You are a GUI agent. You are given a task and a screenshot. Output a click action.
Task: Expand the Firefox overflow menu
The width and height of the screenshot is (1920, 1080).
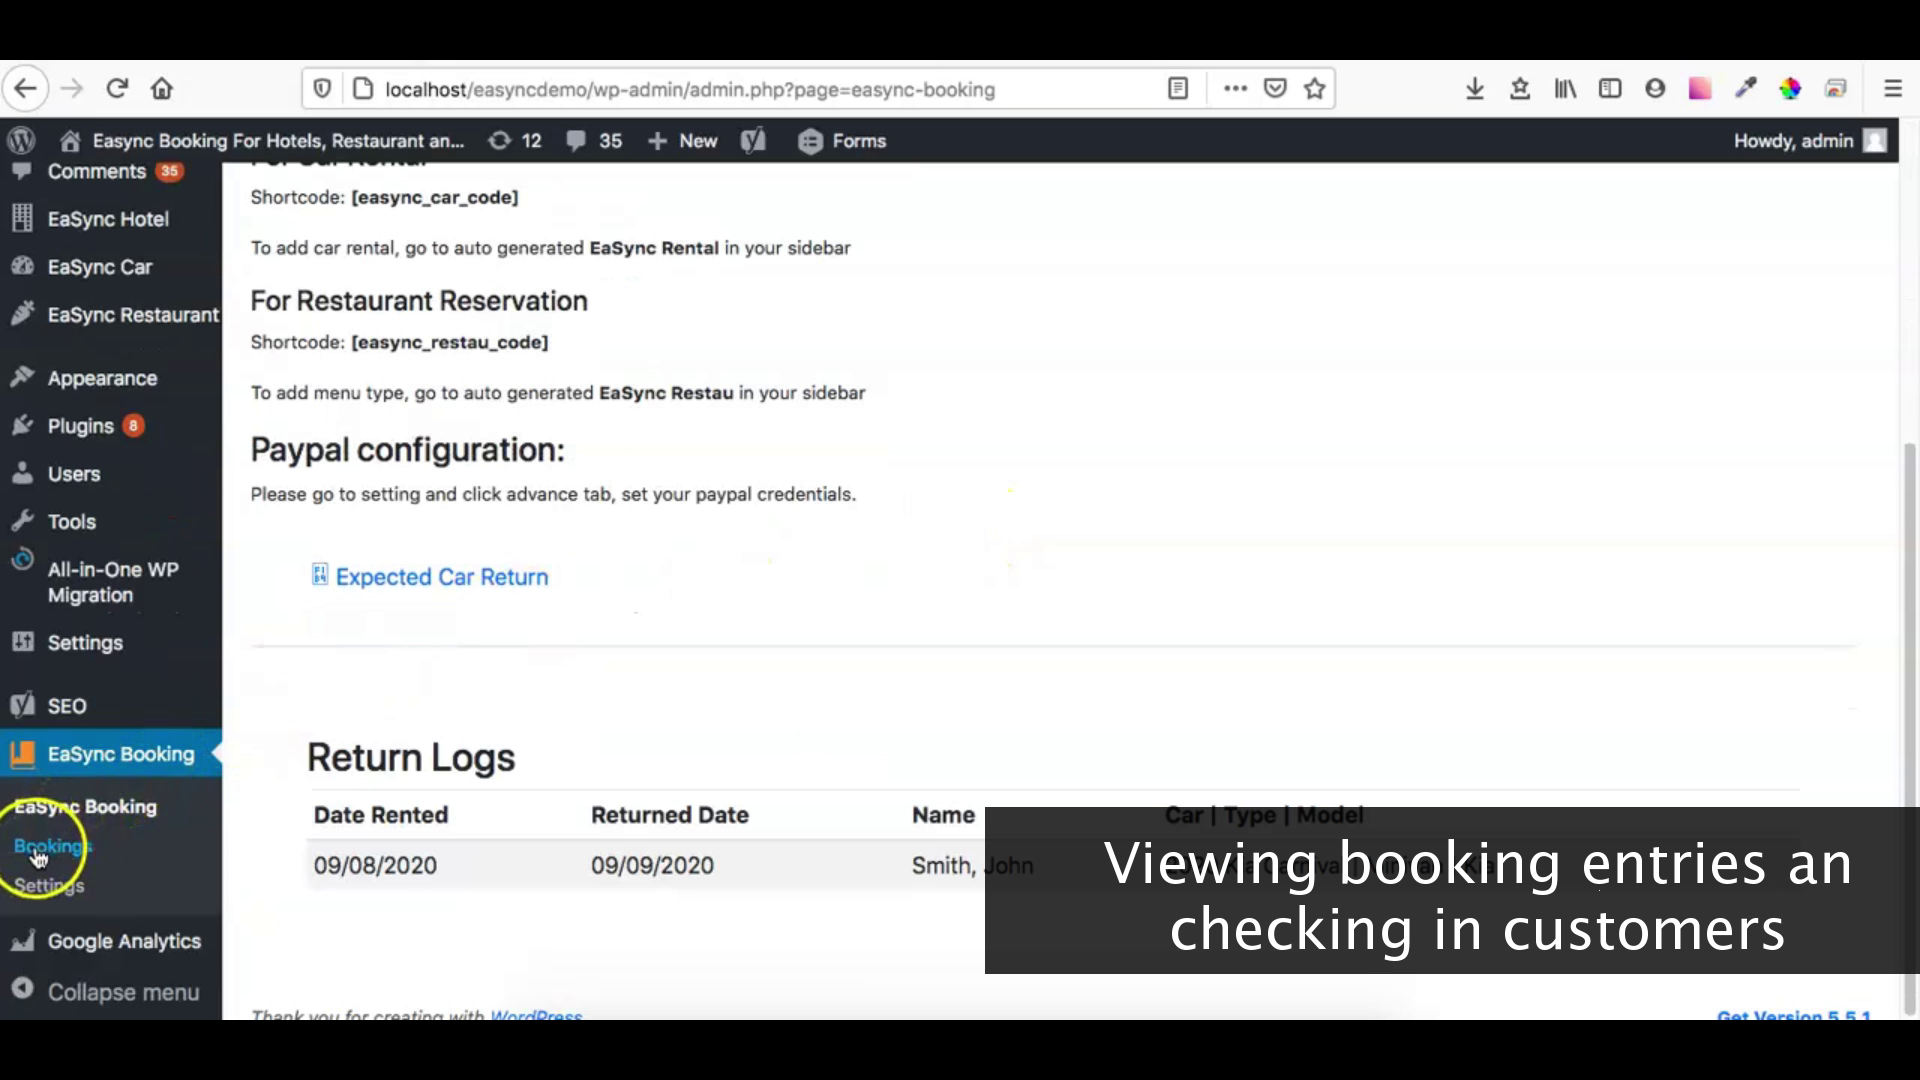coord(1236,88)
